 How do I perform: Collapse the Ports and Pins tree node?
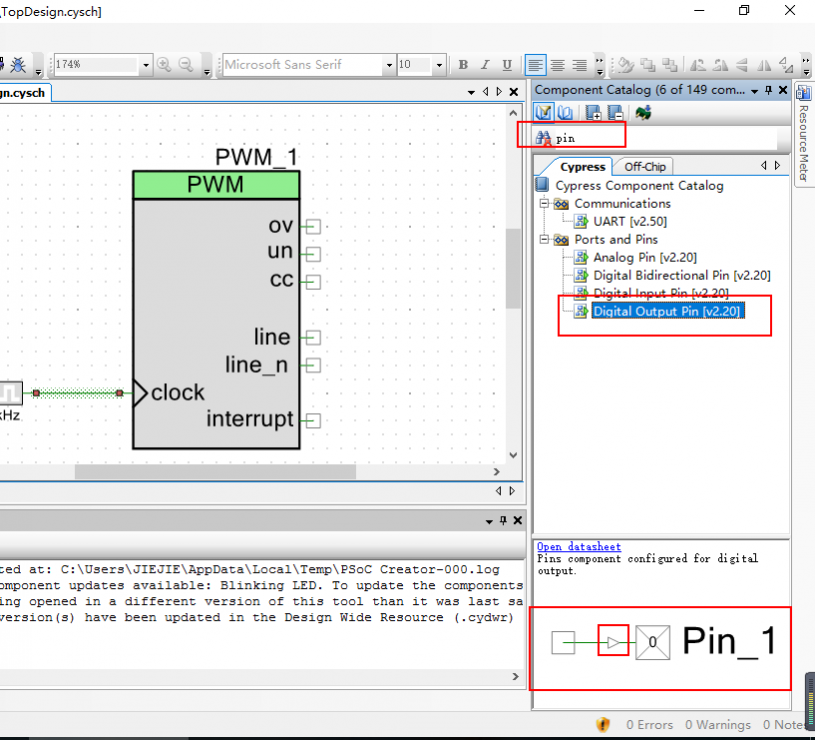pos(545,240)
